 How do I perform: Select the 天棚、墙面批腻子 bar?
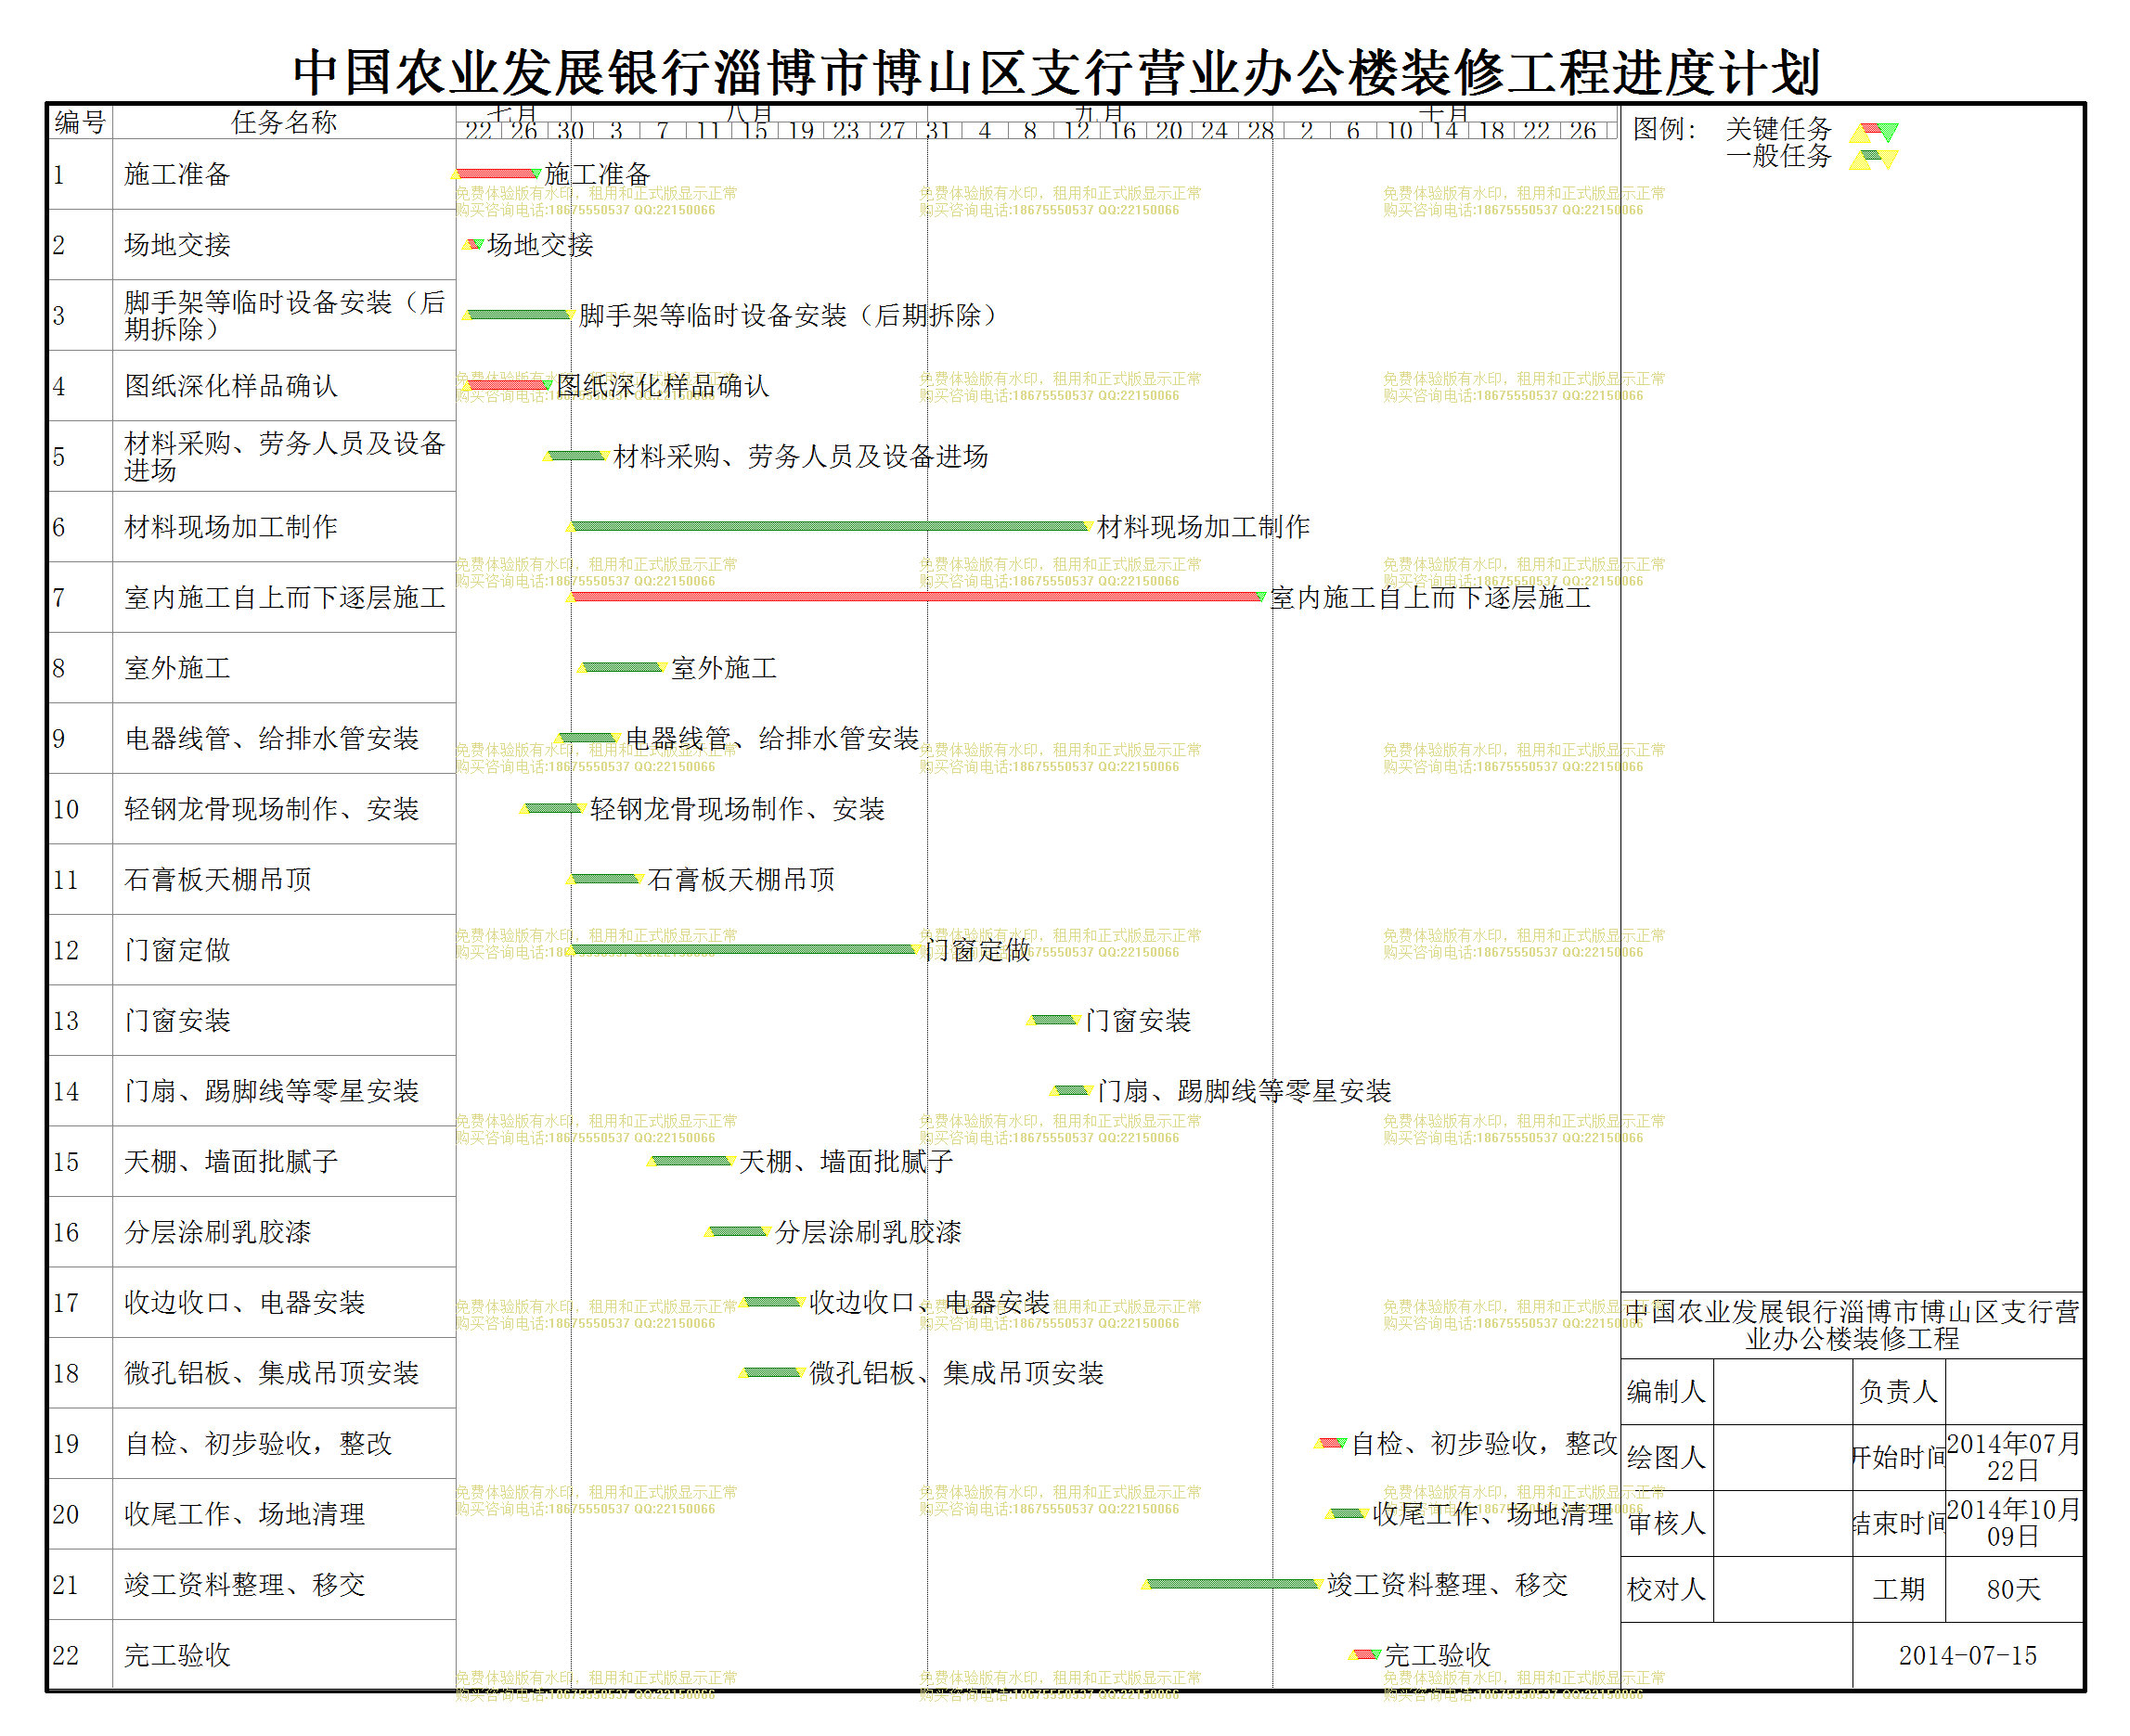click(691, 1160)
